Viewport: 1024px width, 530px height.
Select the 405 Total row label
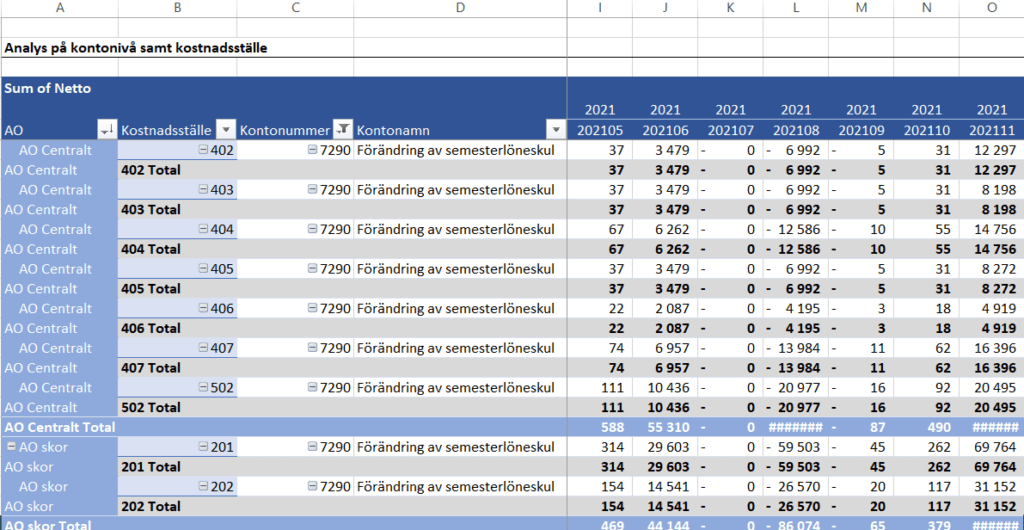[151, 289]
